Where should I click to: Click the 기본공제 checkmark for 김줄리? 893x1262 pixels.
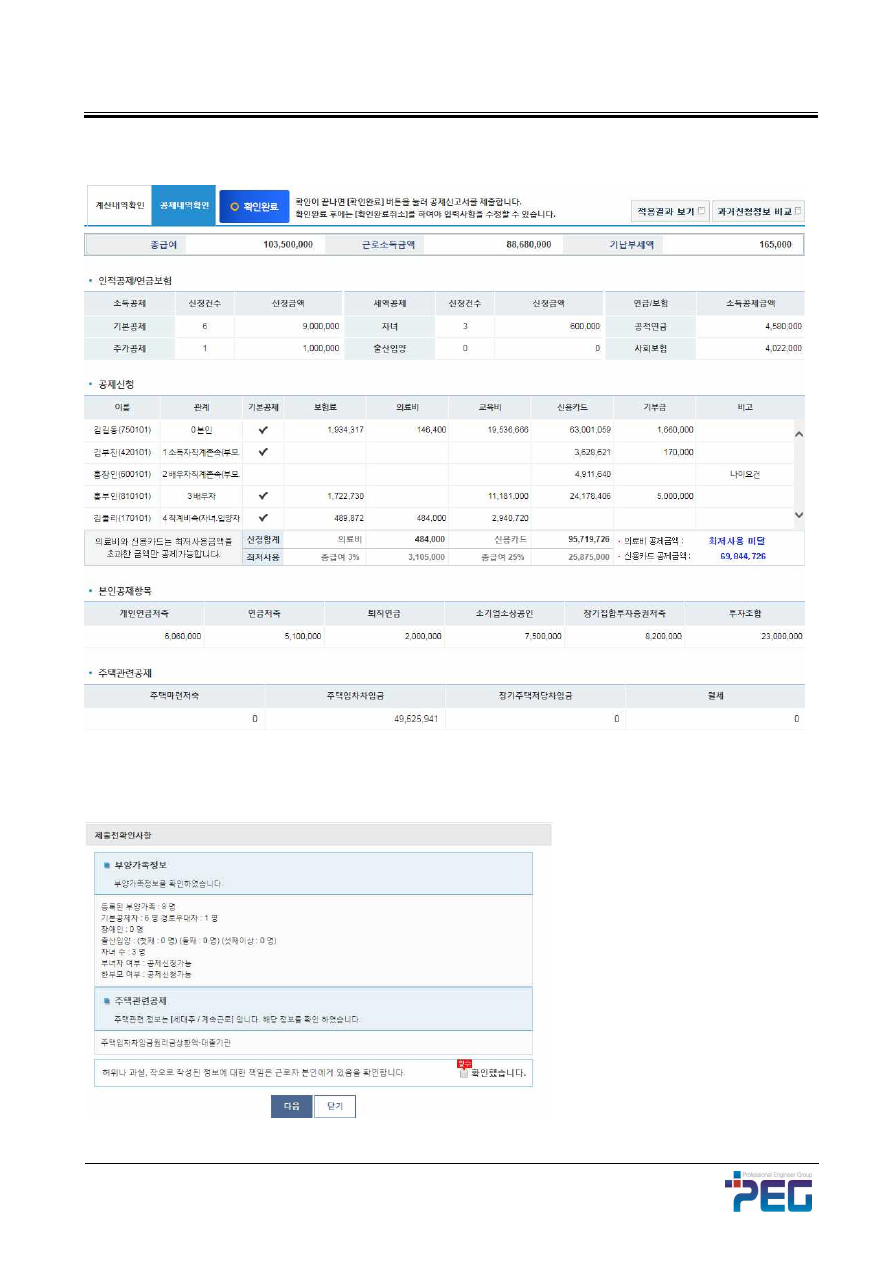[264, 517]
